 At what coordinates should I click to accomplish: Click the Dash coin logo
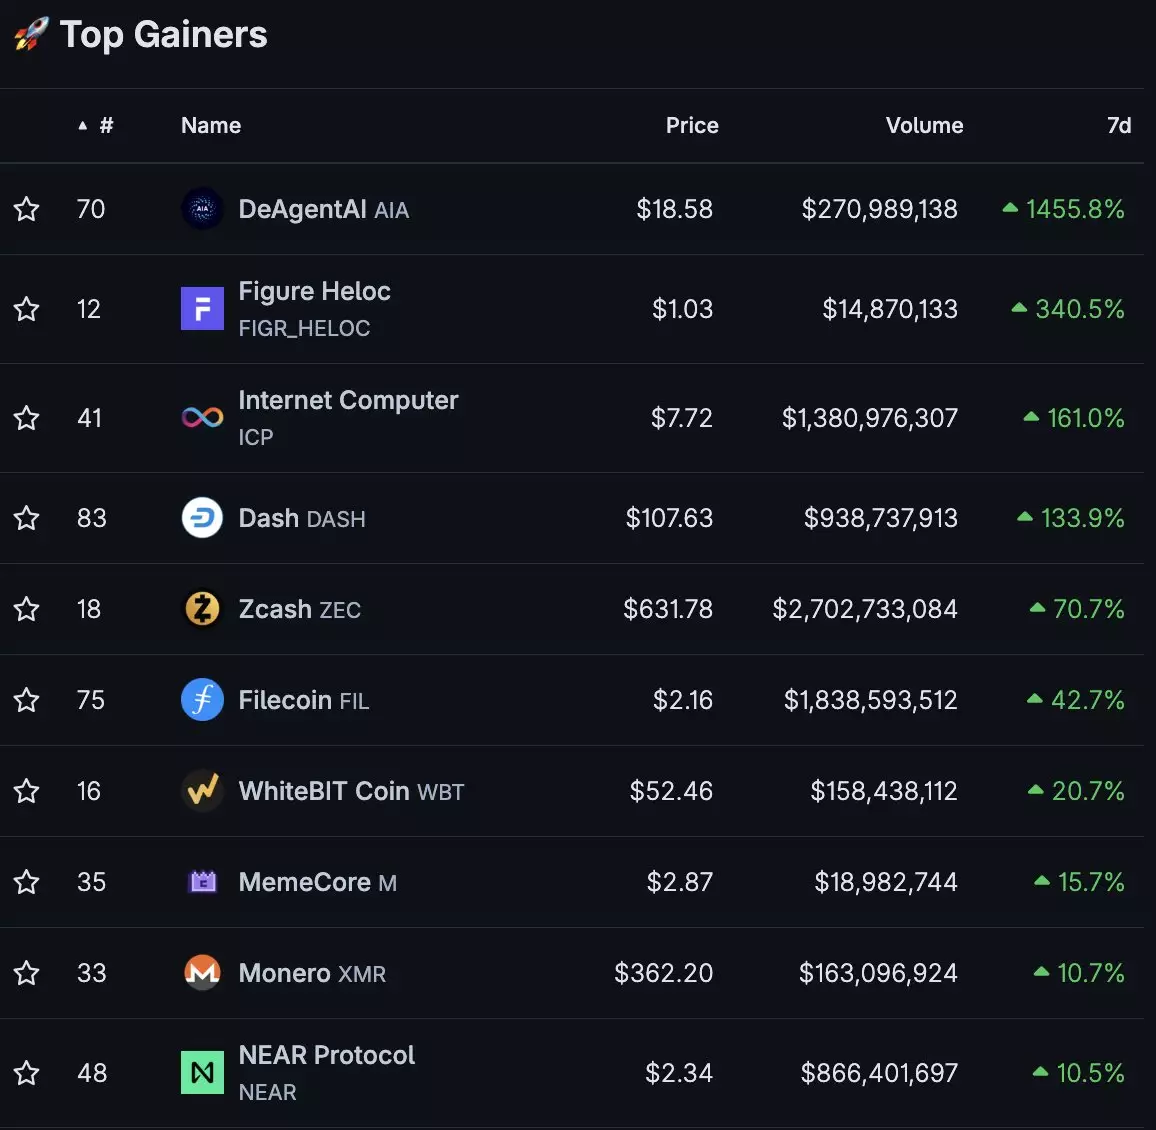[202, 518]
